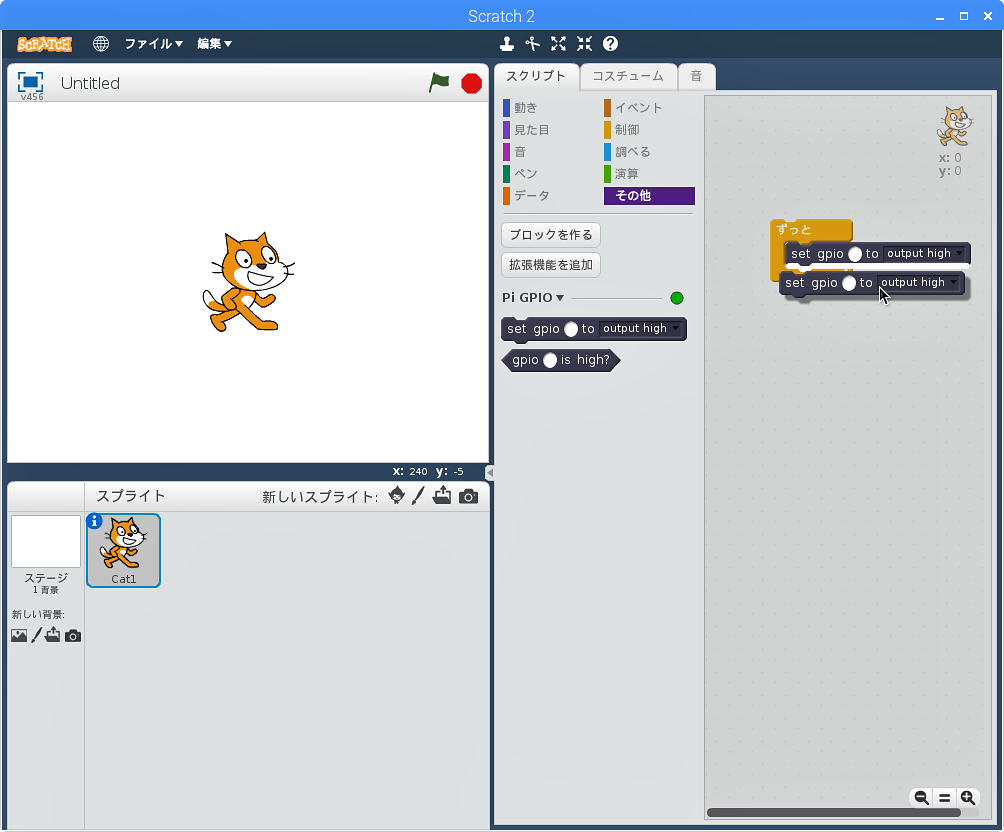This screenshot has height=832, width=1004.
Task: Upload sprite from file
Action: [x=442, y=496]
